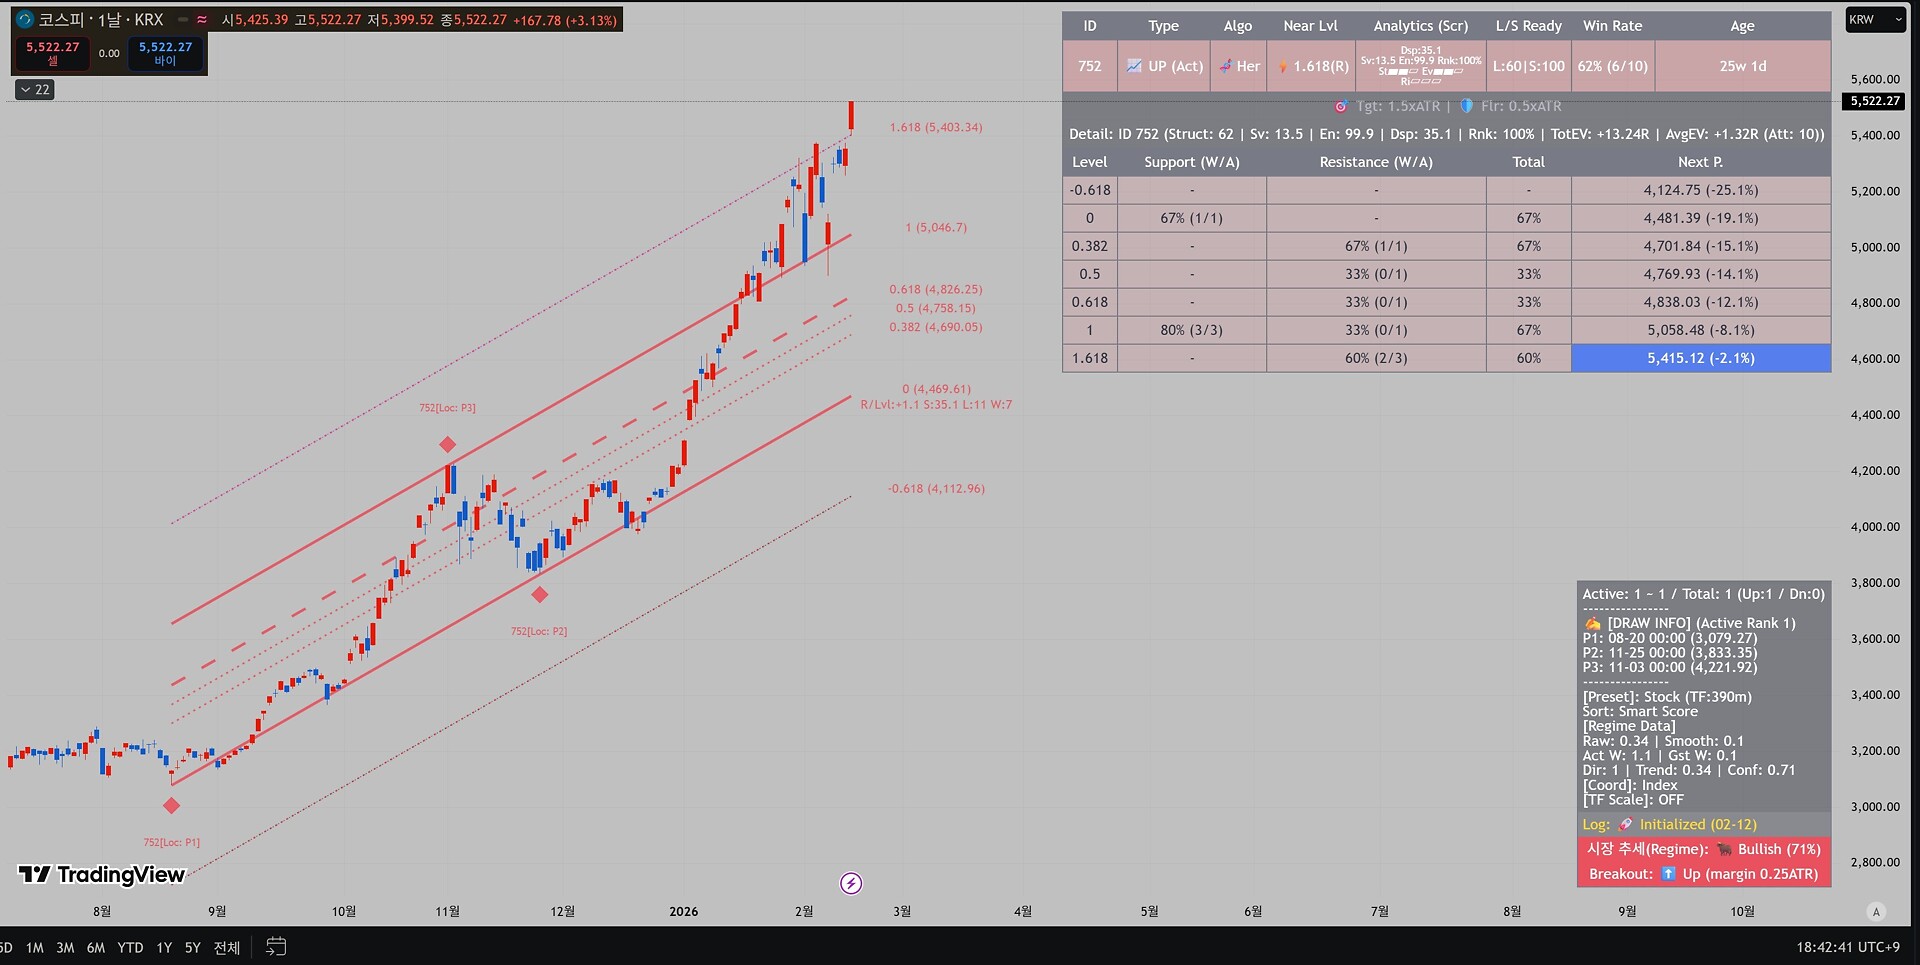Image resolution: width=1920 pixels, height=965 pixels.
Task: Select the 3M time range
Action: point(65,947)
